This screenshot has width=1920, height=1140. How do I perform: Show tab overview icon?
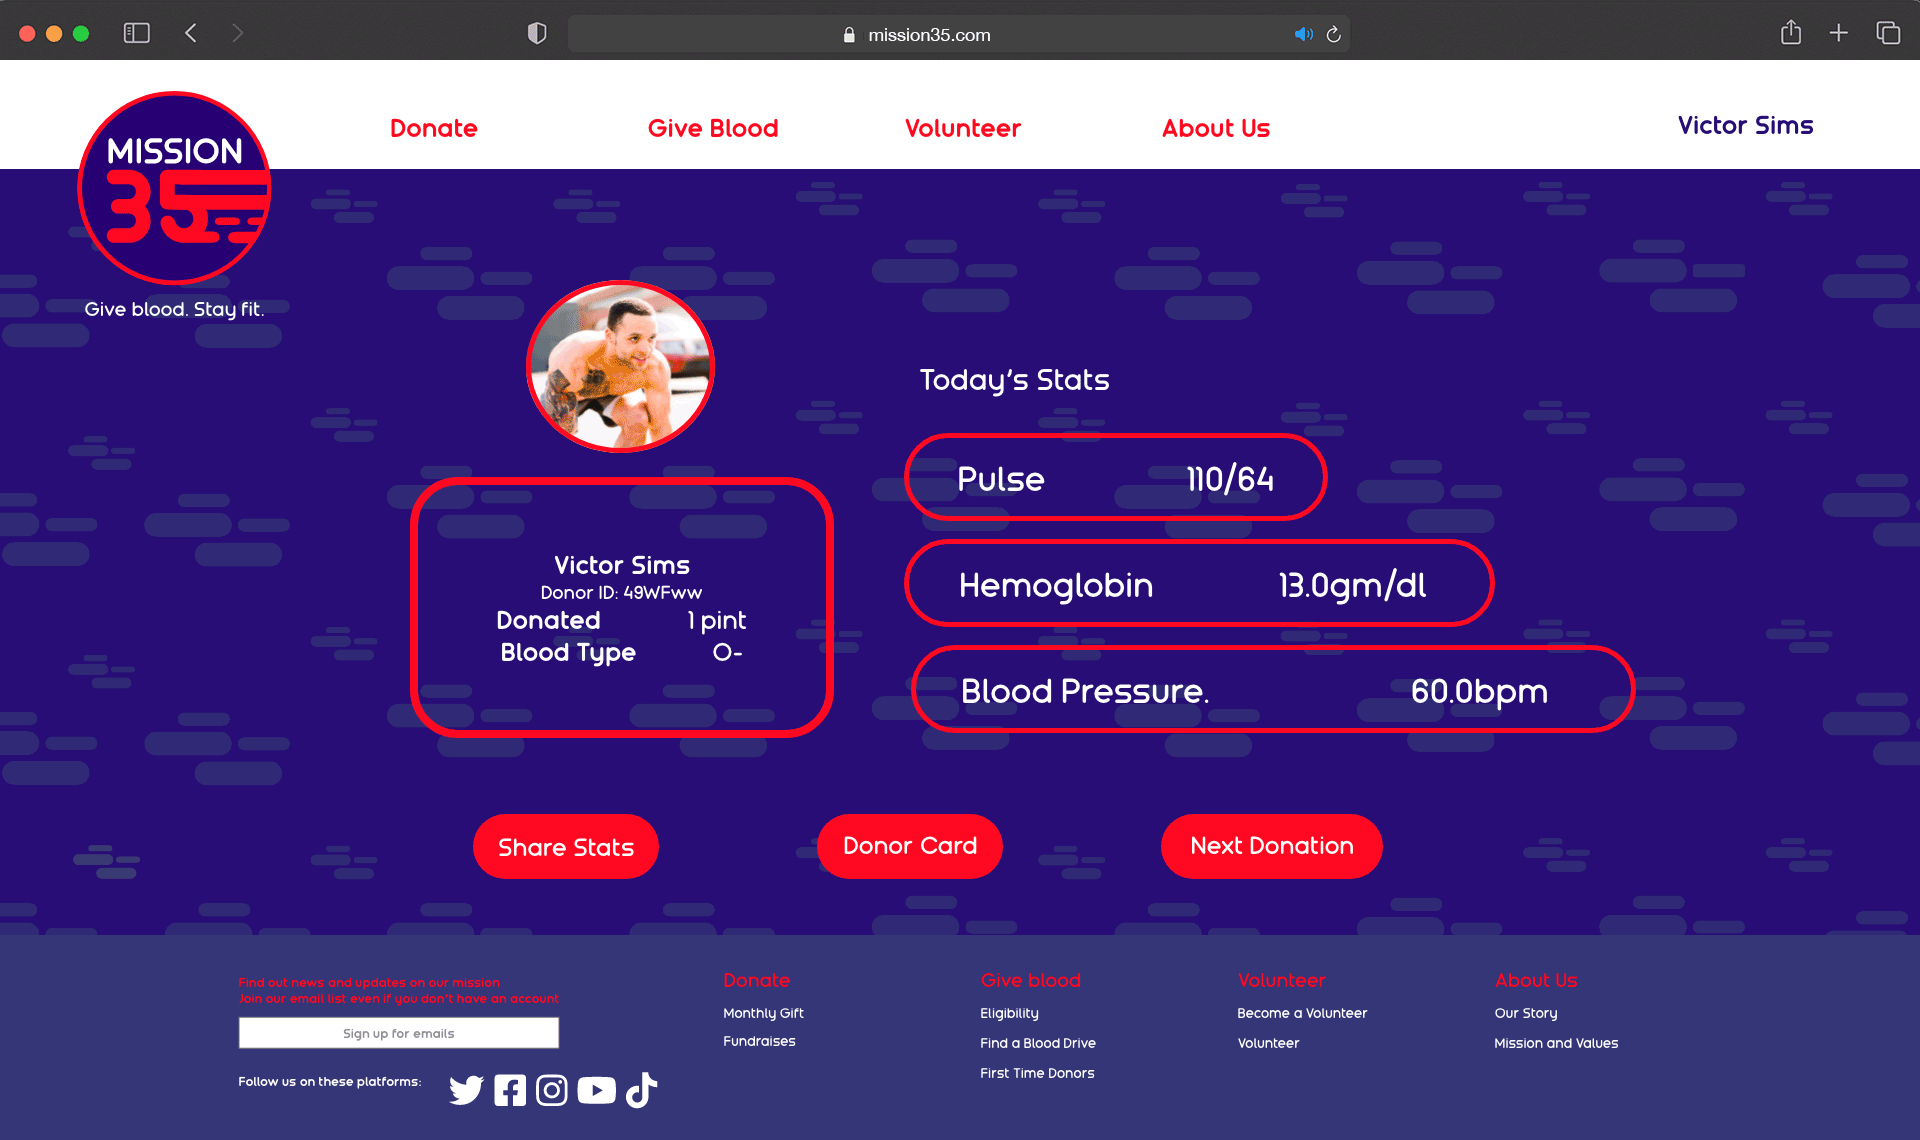(x=1888, y=33)
